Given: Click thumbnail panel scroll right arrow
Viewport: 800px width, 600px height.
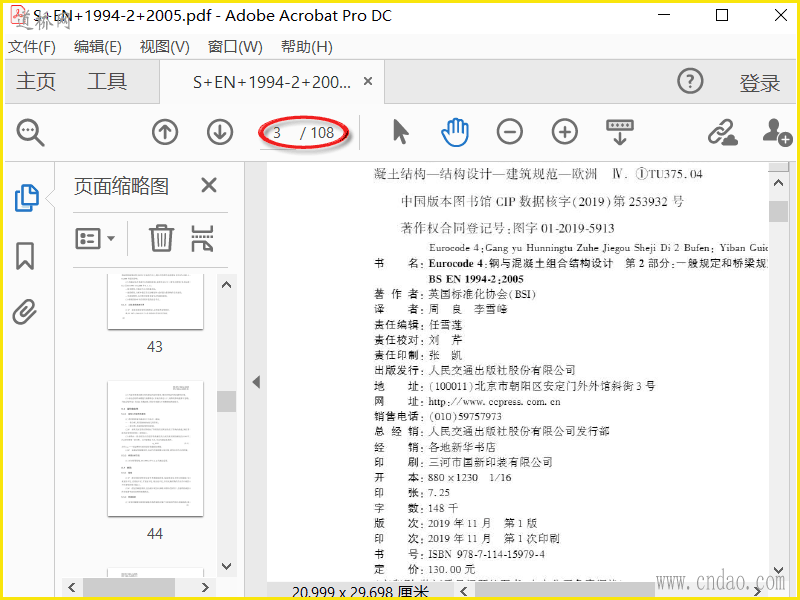Looking at the screenshot, I should click(x=205, y=587).
